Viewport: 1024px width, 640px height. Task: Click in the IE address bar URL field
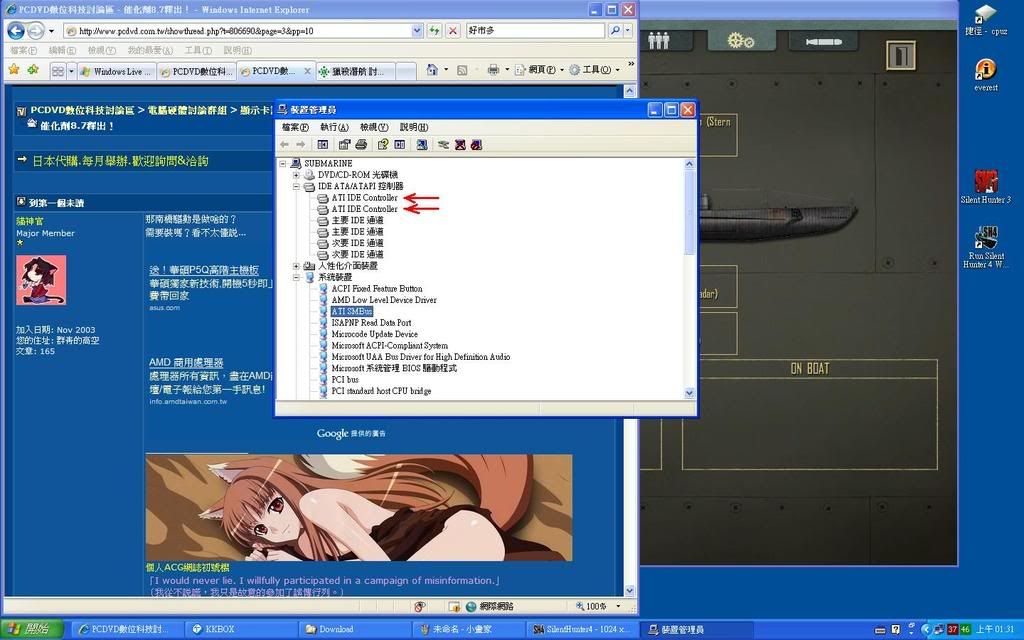pos(242,31)
